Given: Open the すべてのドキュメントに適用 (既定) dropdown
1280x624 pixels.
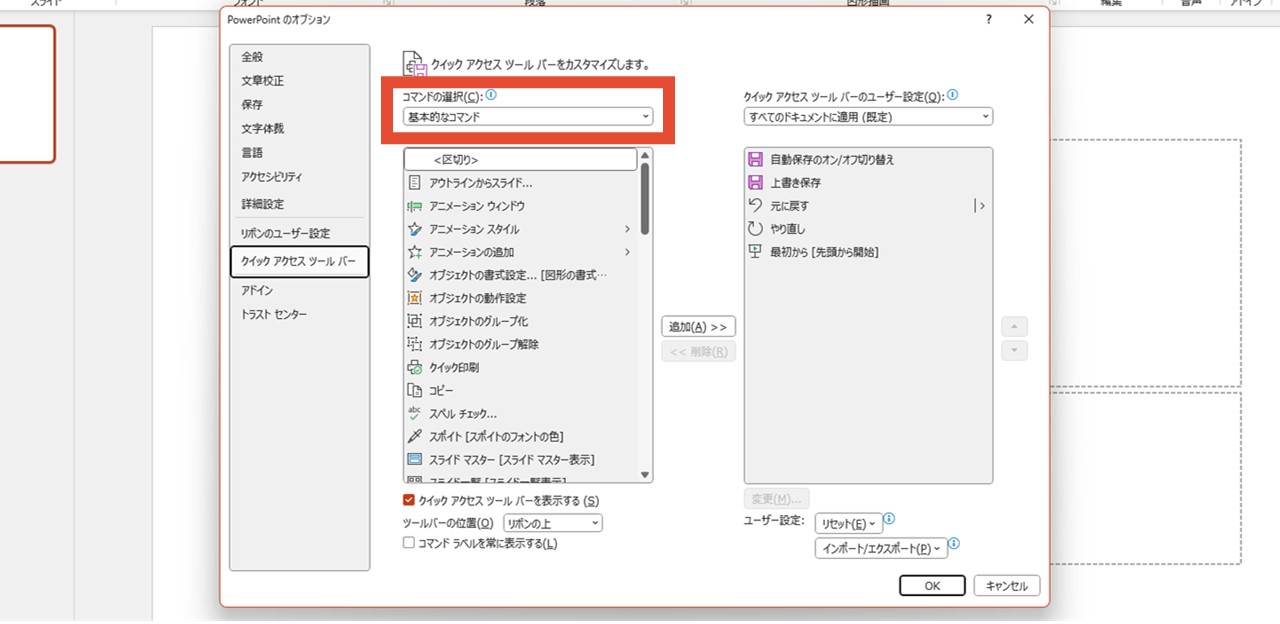Looking at the screenshot, I should coord(869,117).
